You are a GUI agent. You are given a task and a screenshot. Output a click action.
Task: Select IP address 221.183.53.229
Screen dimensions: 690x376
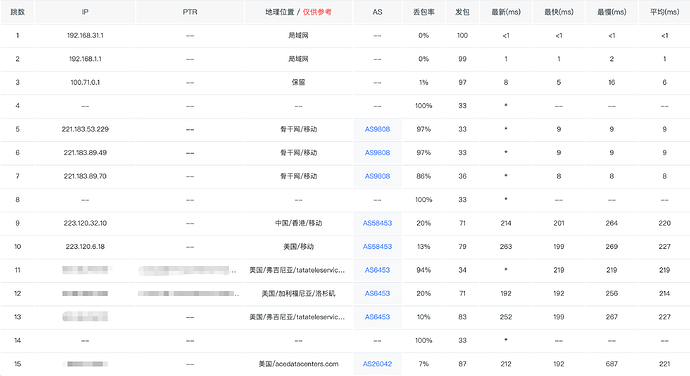pos(85,129)
